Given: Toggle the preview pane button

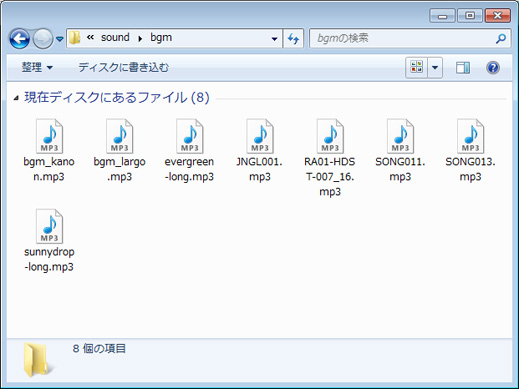Looking at the screenshot, I should pos(463,68).
